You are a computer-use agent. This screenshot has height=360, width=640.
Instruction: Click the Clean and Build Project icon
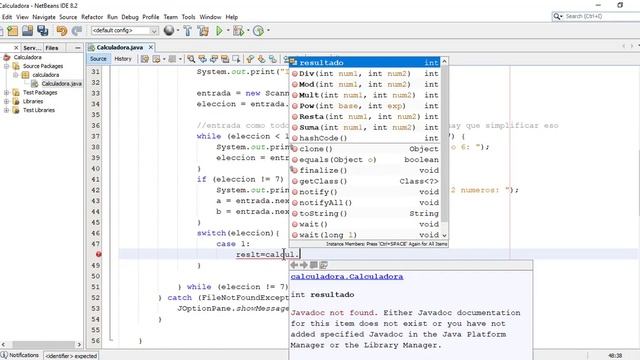(x=203, y=31)
